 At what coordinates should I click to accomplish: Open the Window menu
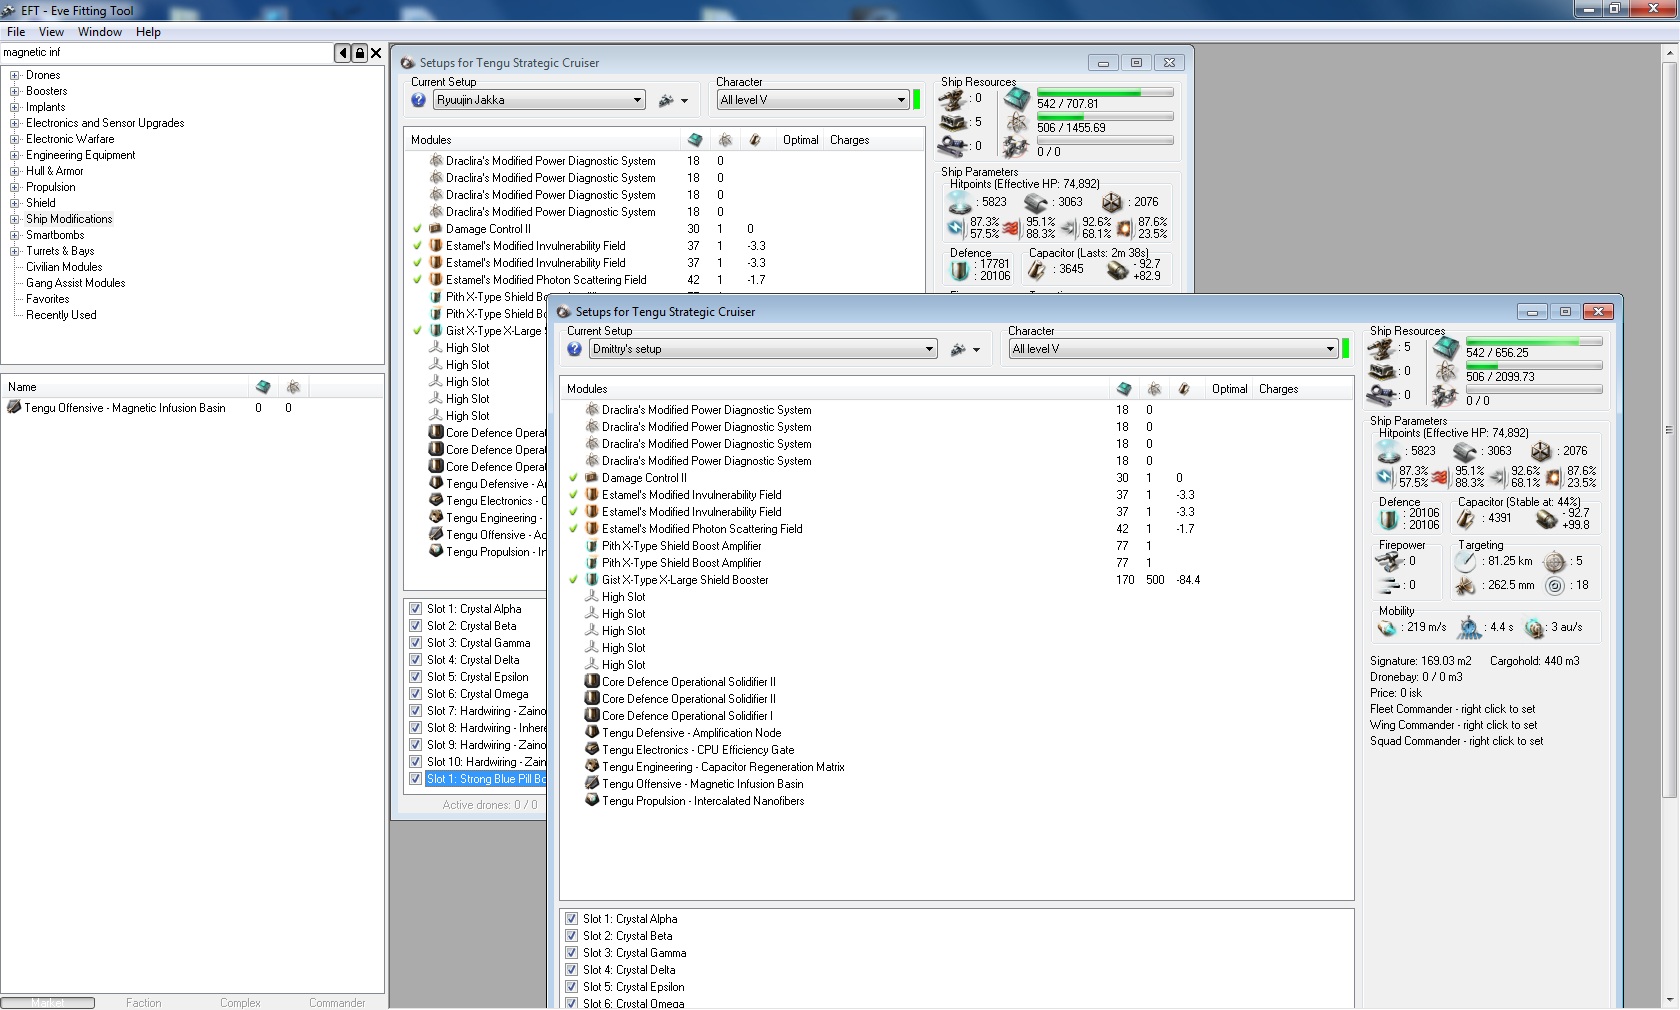point(100,32)
